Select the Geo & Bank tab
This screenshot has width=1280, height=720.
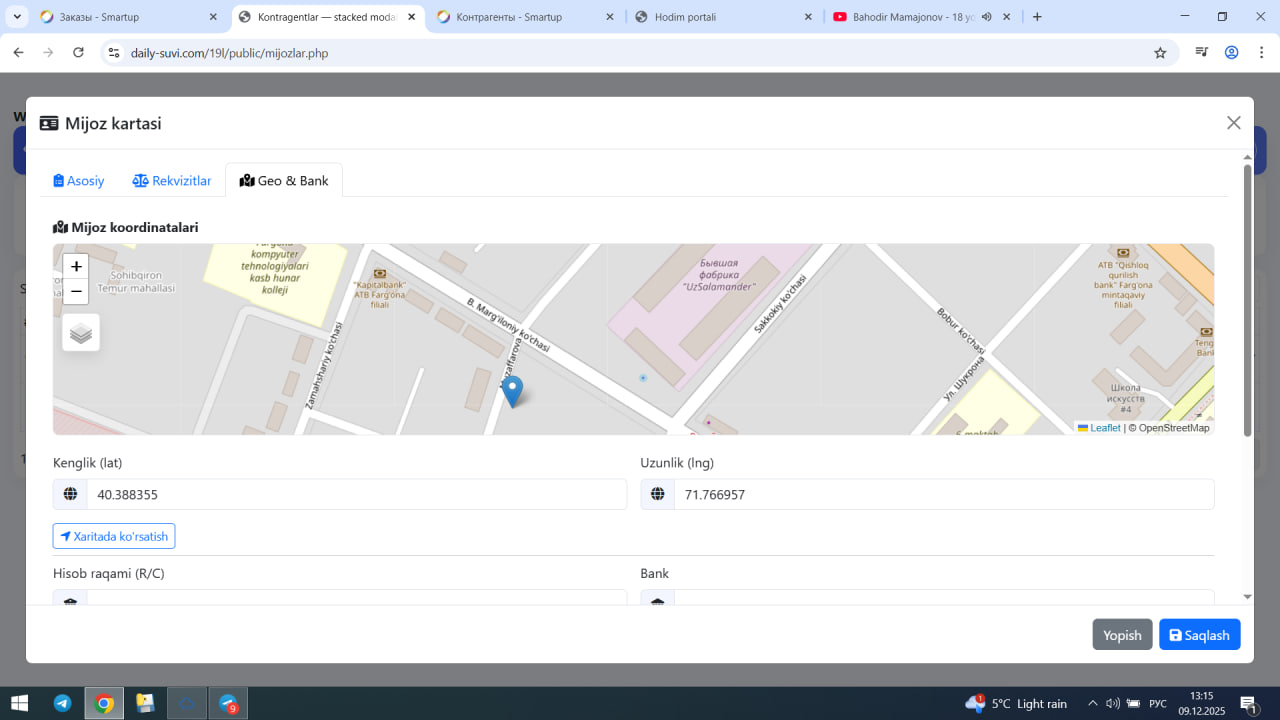click(x=284, y=181)
